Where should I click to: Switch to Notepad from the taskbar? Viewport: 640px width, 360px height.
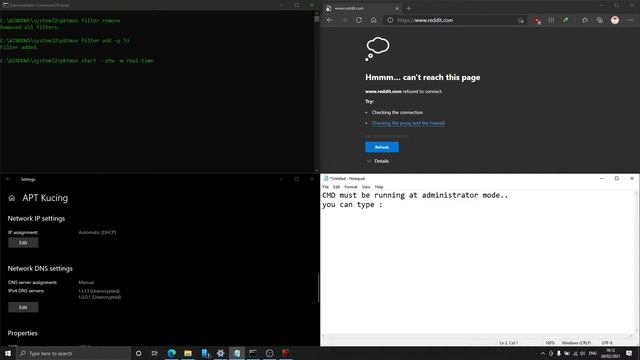pos(237,353)
